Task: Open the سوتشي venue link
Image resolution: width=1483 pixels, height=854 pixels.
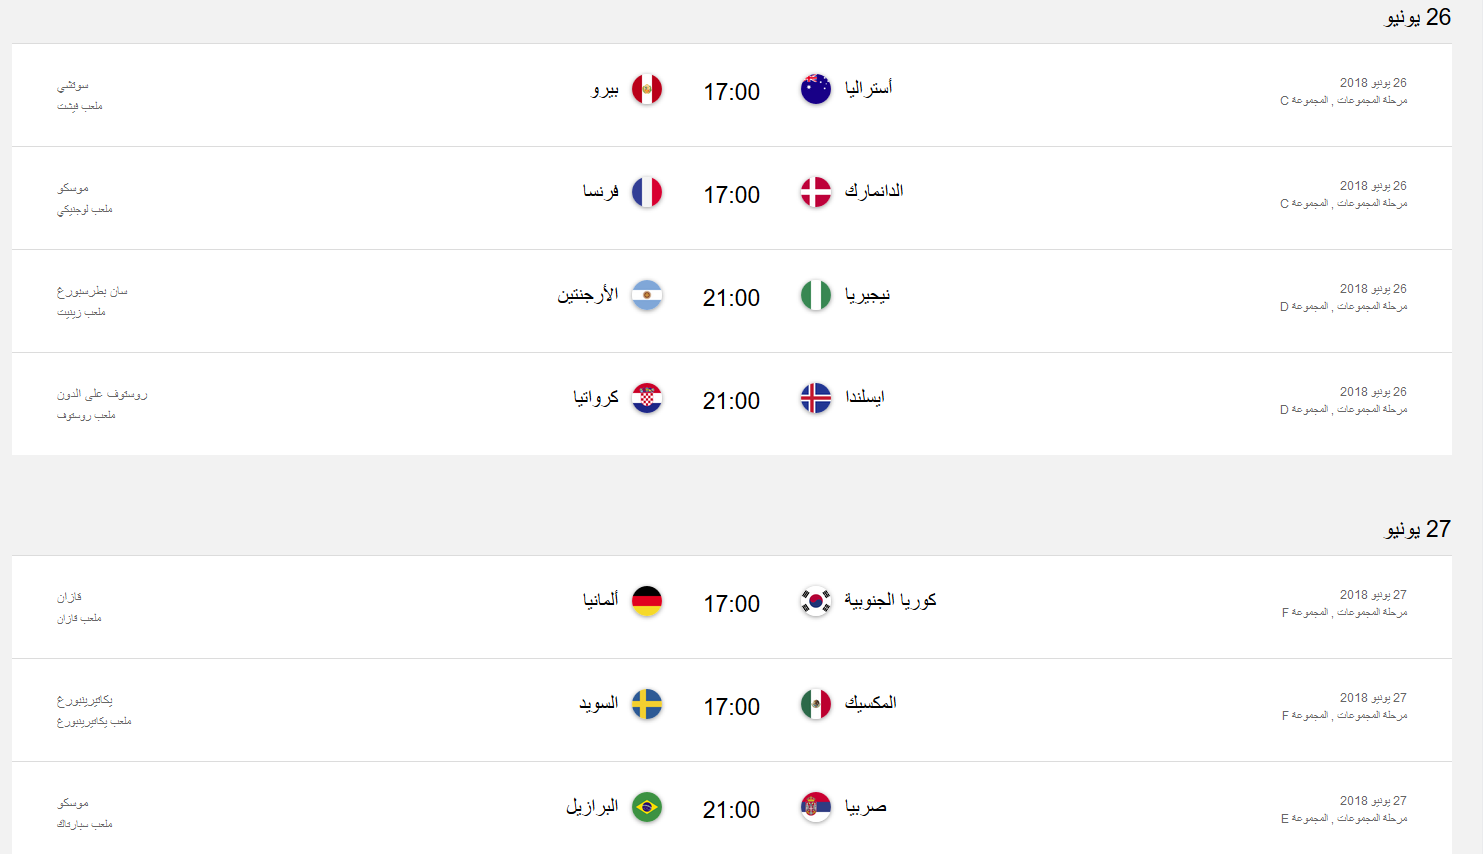Action: click(73, 83)
